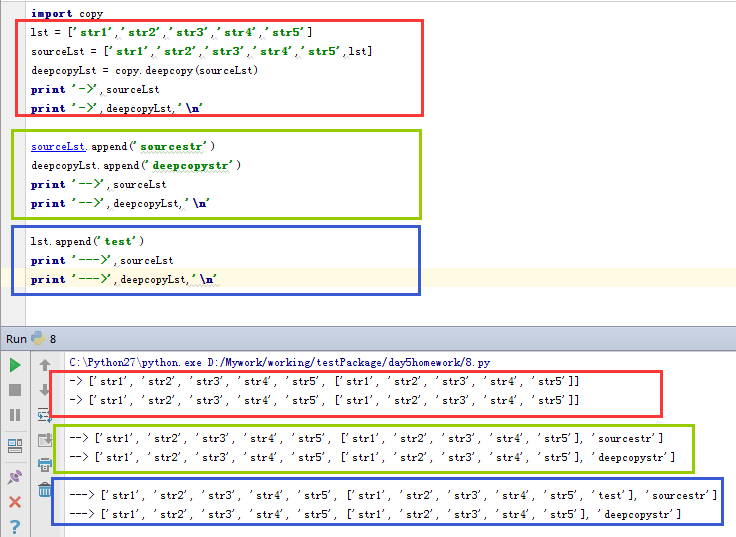Viewport: 736px width, 537px height.
Task: Click the Python icon beside the Run label
Action: (x=38, y=338)
